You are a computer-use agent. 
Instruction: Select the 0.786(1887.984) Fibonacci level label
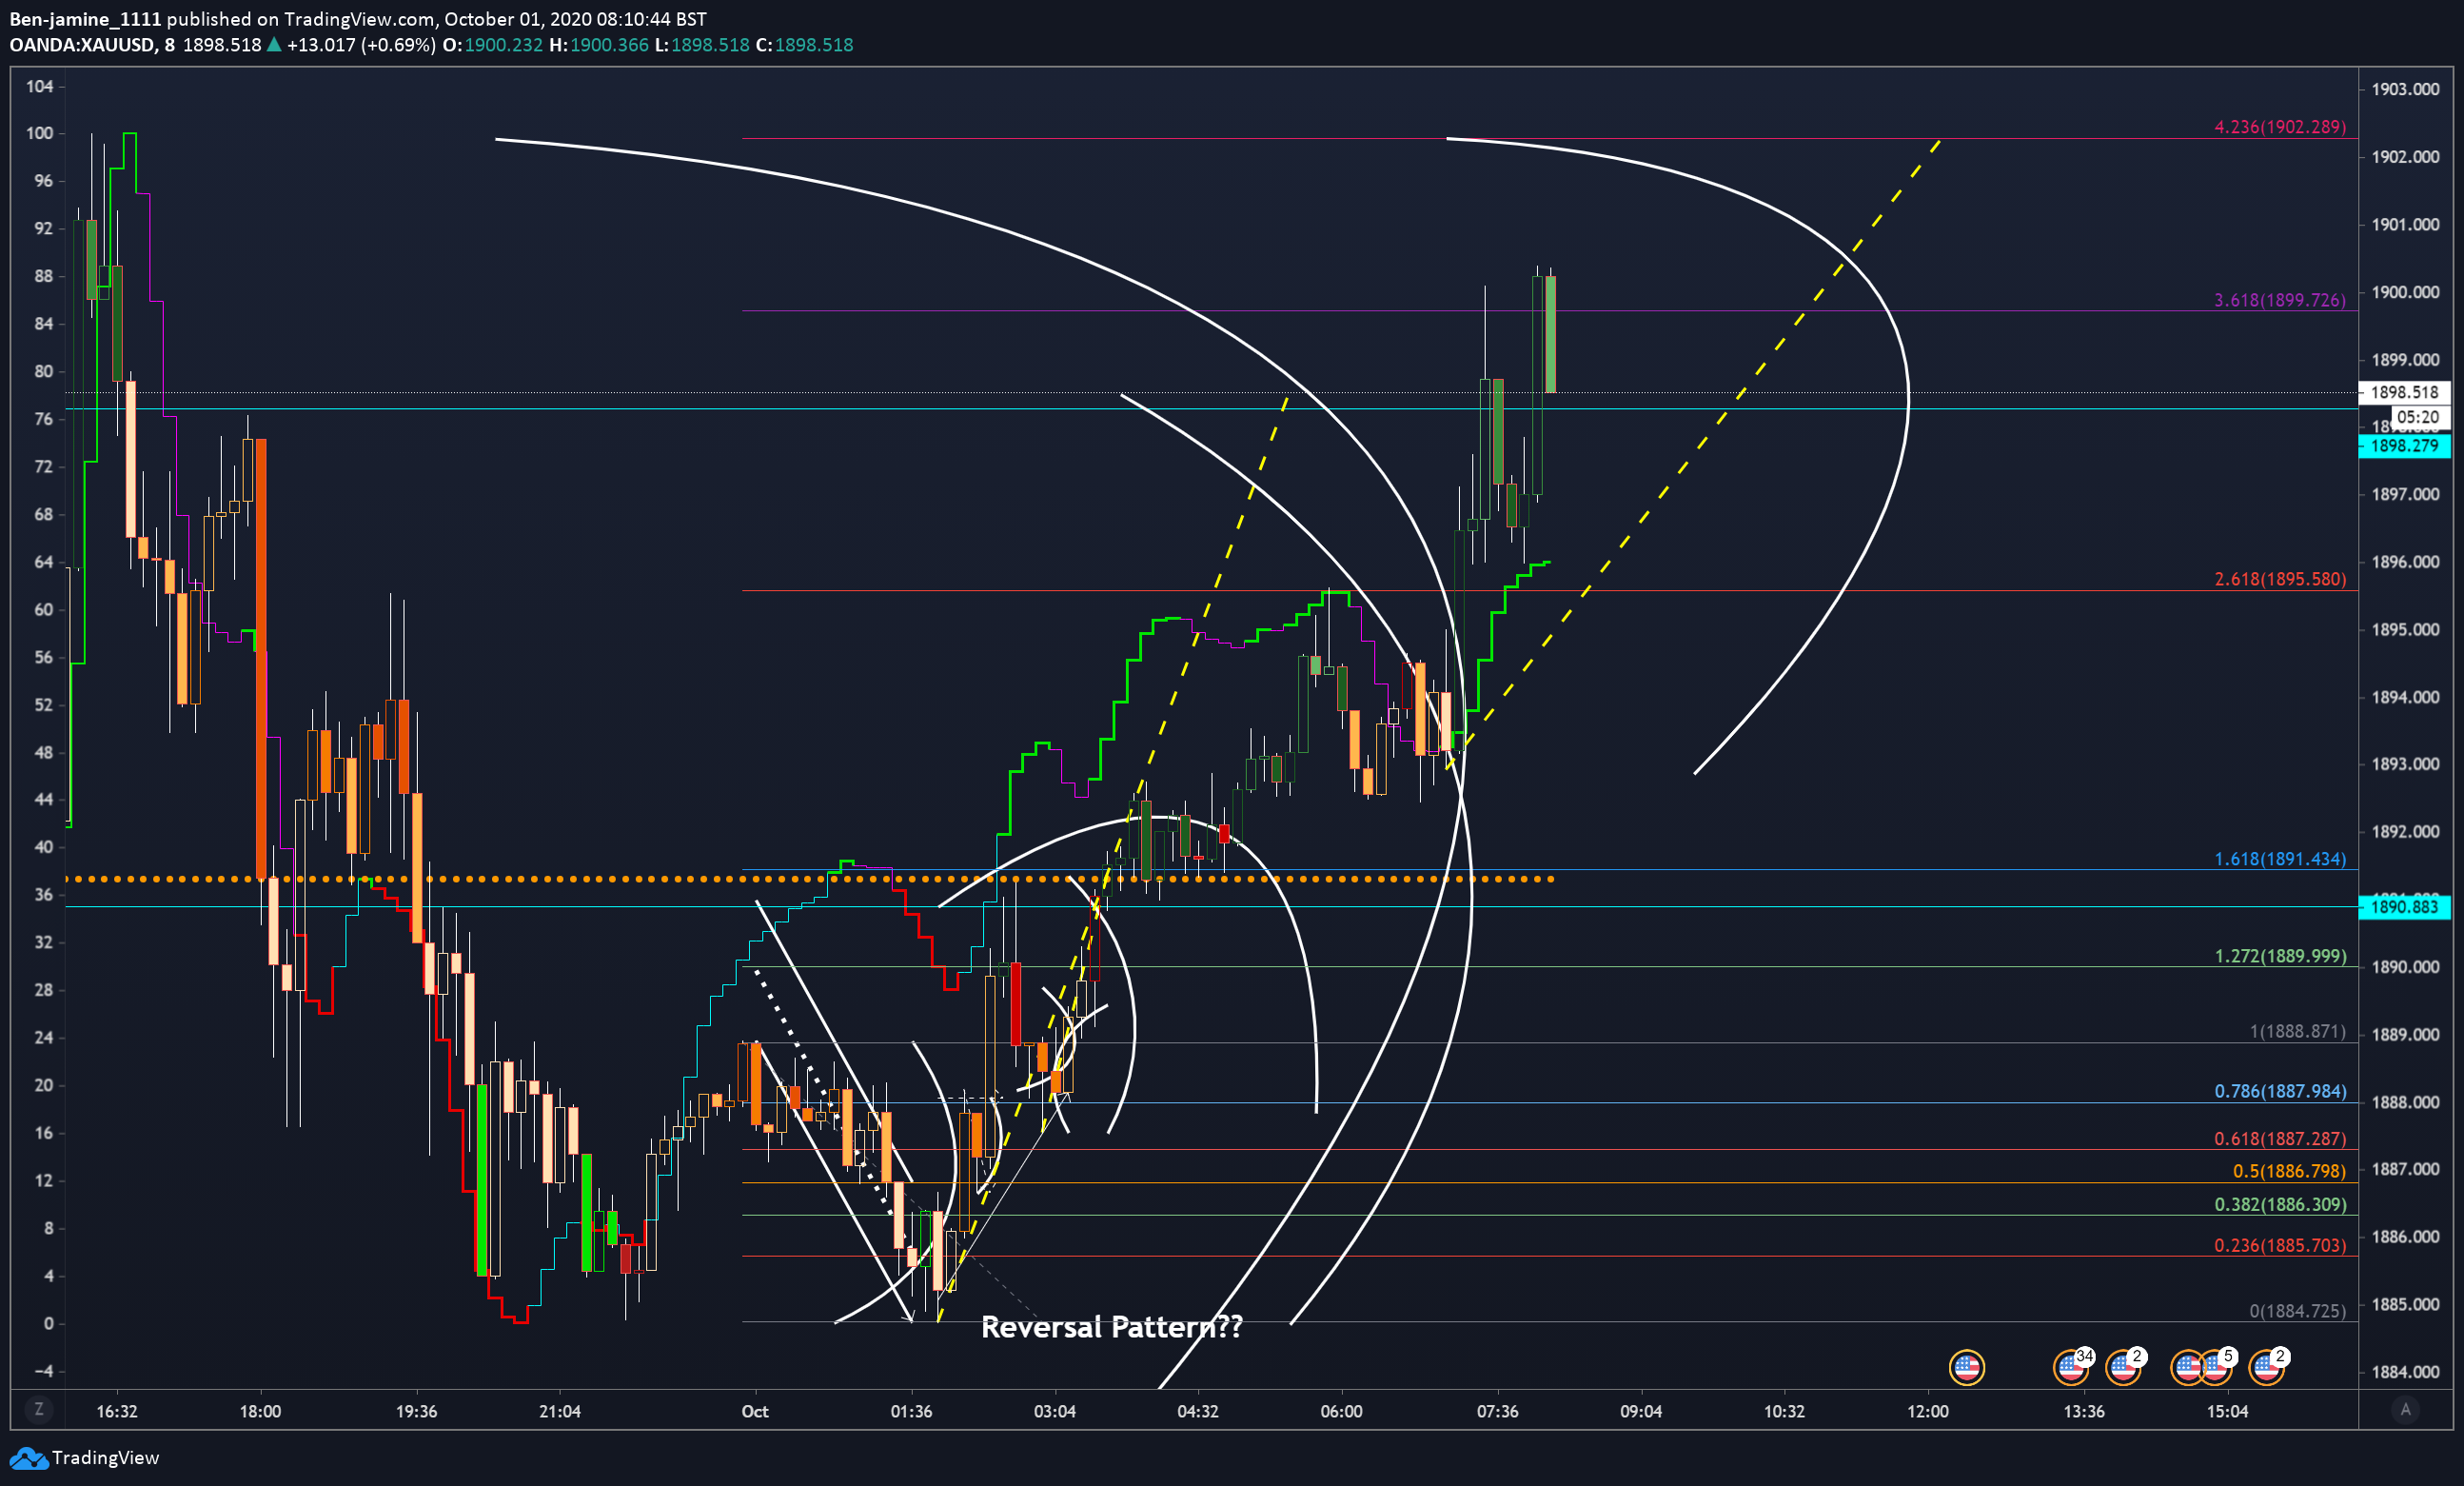coord(2280,1091)
